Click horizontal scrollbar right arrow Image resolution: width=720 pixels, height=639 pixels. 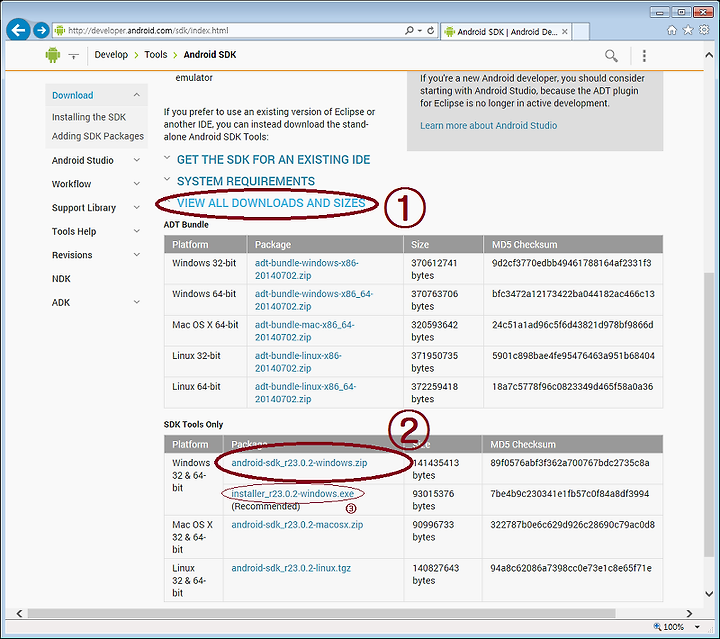pyautogui.click(x=689, y=613)
